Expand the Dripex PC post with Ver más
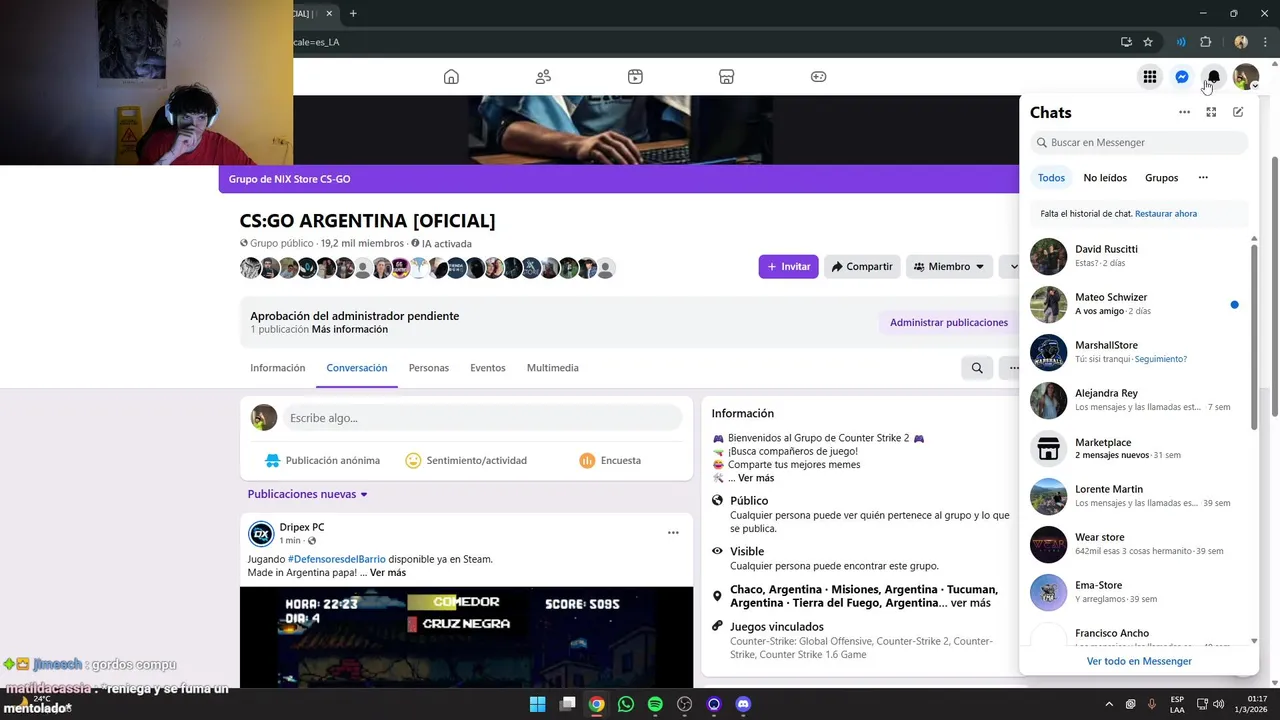The width and height of the screenshot is (1280, 720). click(x=388, y=573)
